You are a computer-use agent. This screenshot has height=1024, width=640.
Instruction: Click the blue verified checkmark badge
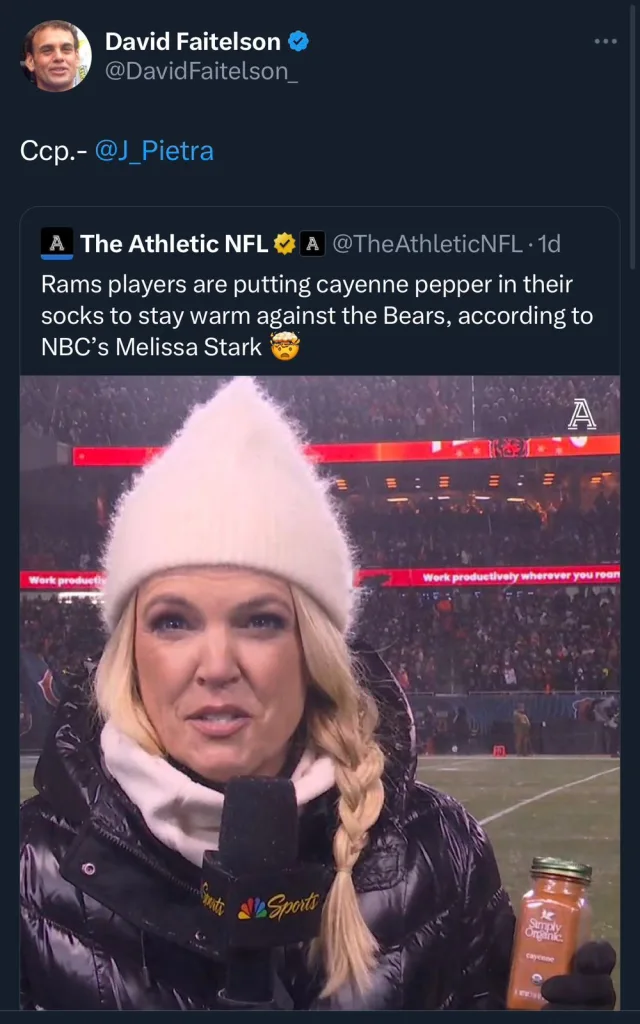coord(299,41)
